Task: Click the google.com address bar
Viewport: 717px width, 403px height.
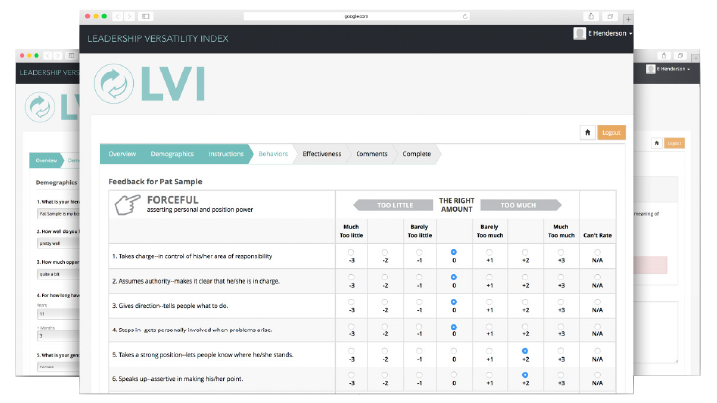Action: [x=356, y=16]
